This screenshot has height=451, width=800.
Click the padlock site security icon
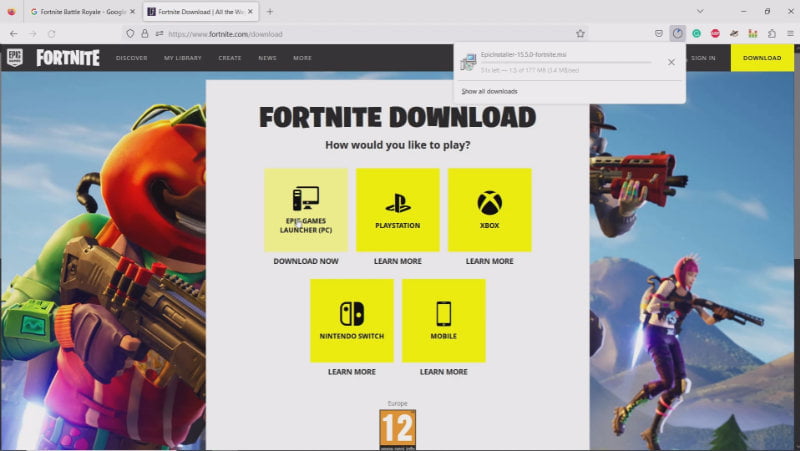145,34
